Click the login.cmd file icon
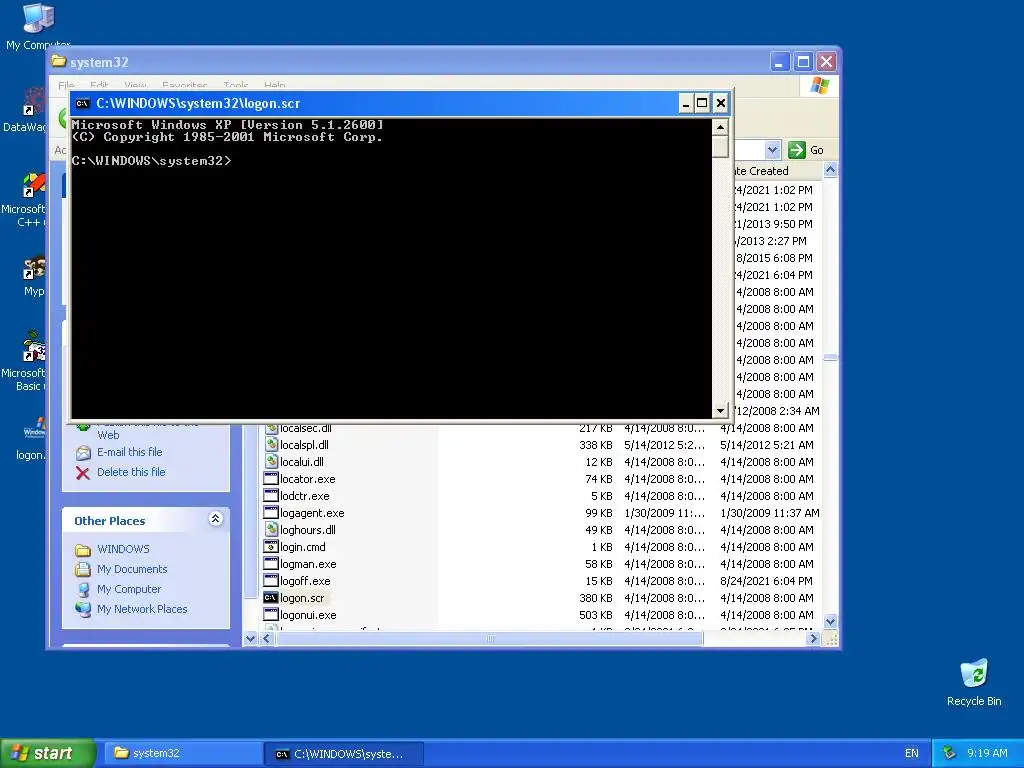Viewport: 1024px width, 768px height. 271,547
